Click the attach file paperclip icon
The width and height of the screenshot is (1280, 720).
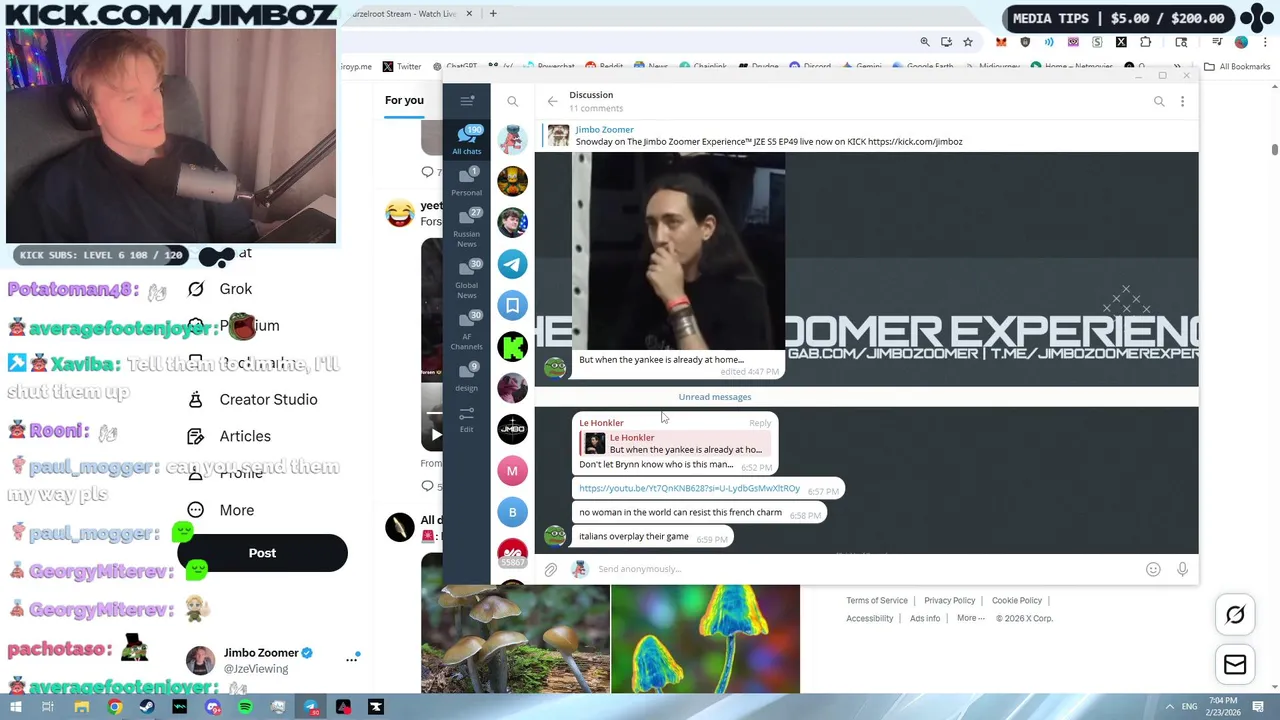coord(550,569)
